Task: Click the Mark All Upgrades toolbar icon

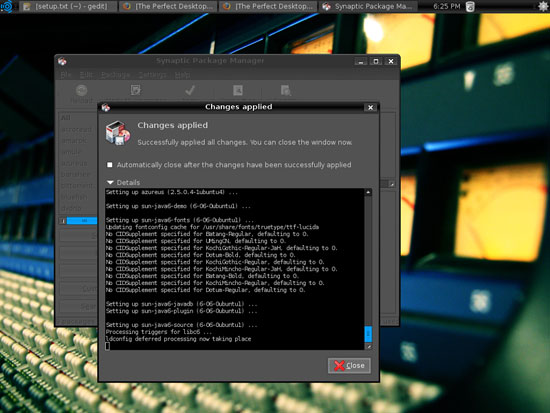Action: (x=135, y=90)
